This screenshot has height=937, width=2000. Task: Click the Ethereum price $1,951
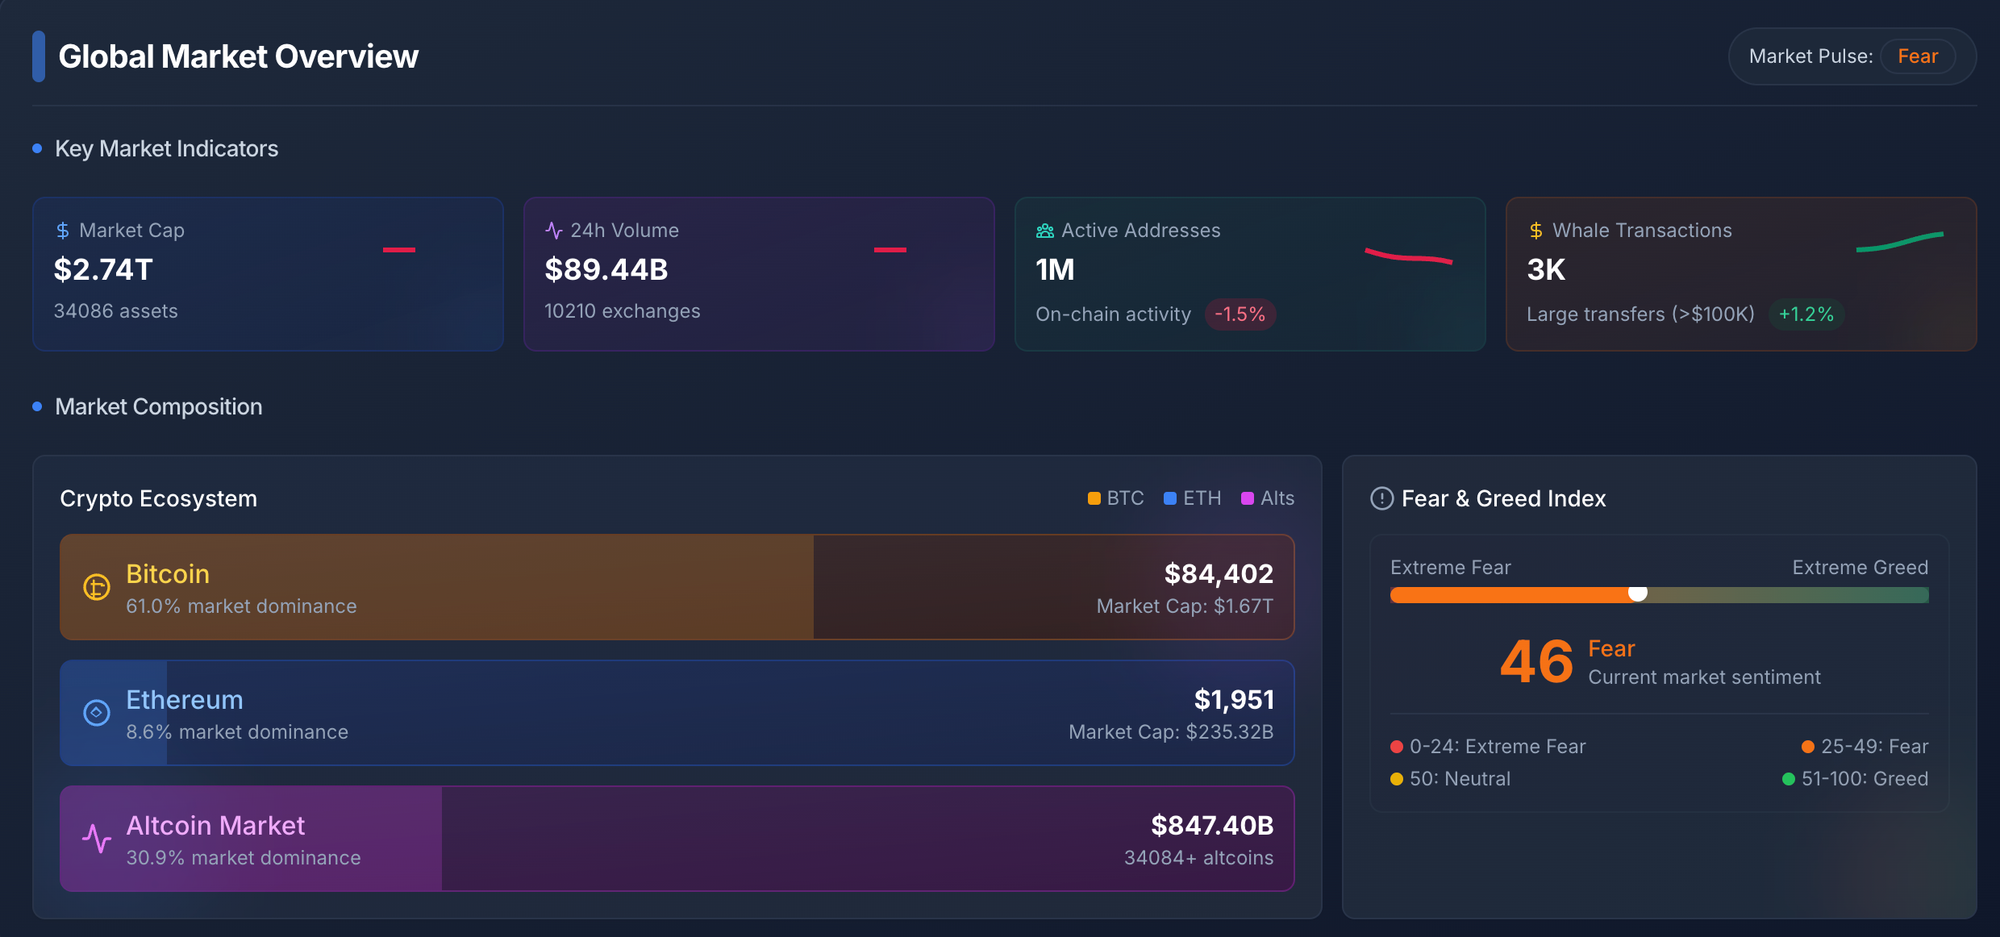coord(1234,700)
